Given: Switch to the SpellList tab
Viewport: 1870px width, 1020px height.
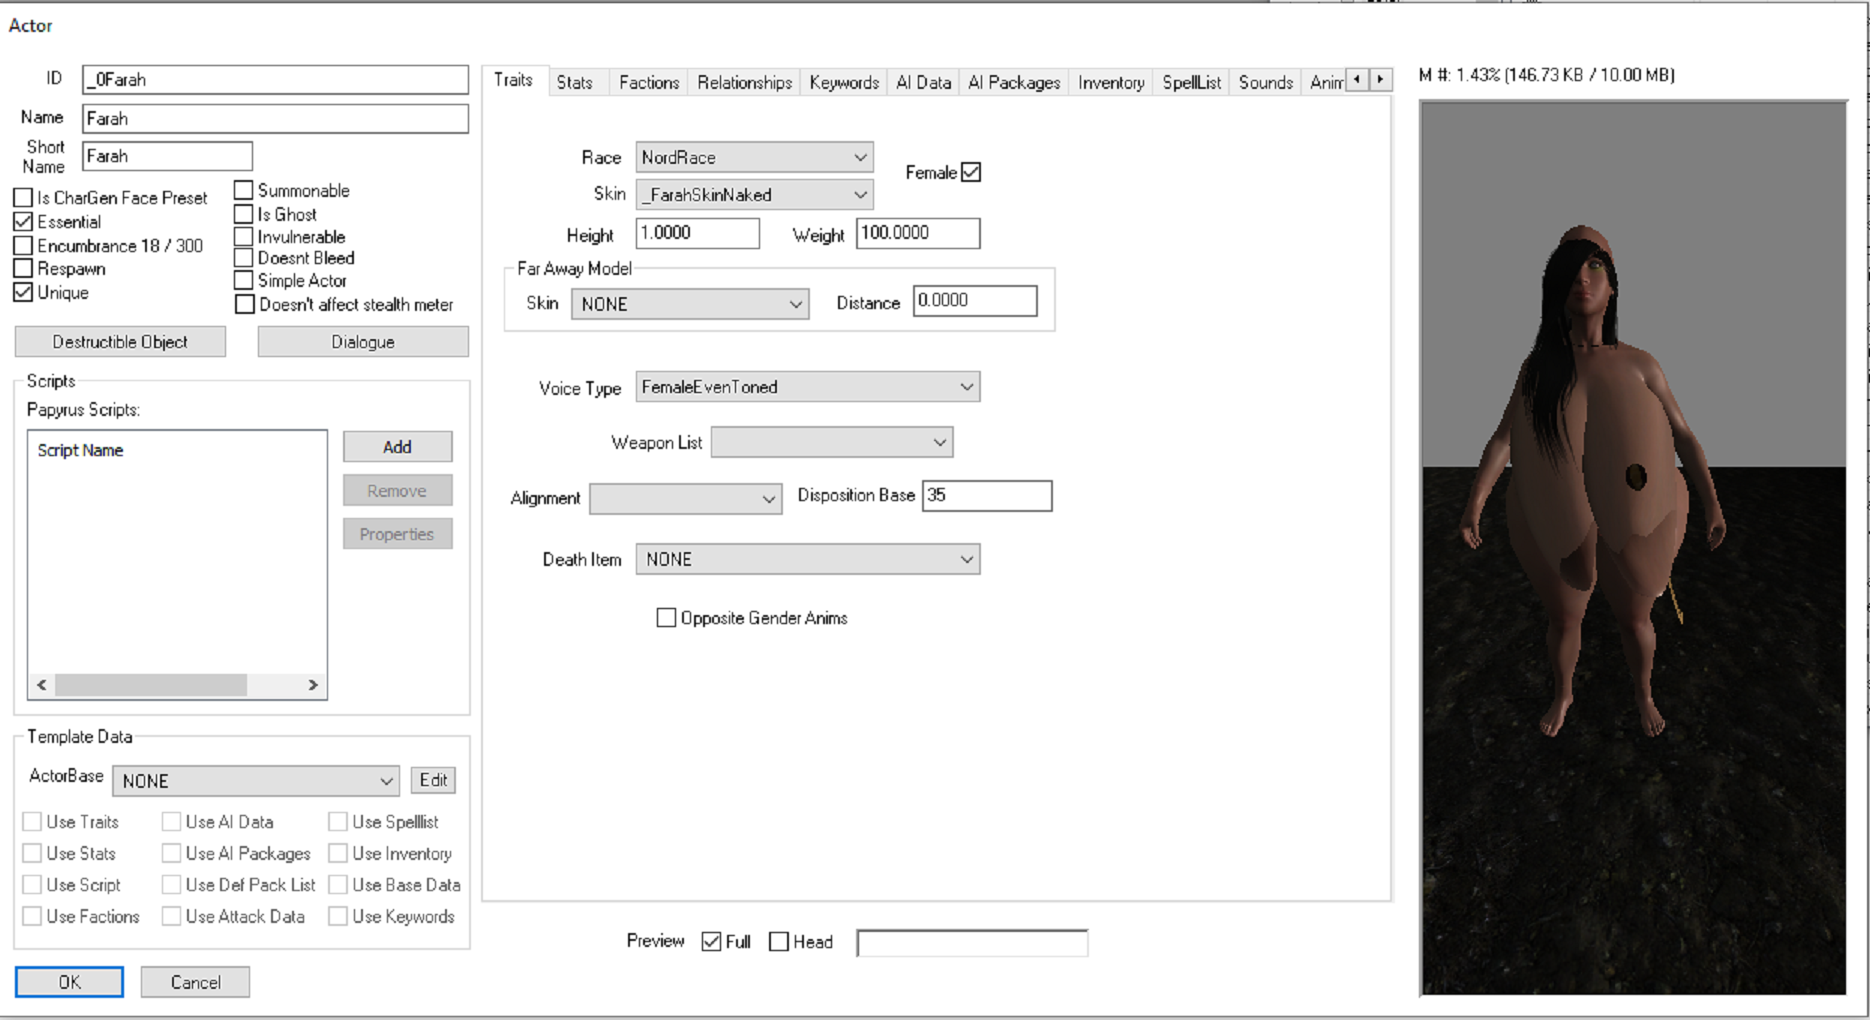Looking at the screenshot, I should [x=1192, y=82].
